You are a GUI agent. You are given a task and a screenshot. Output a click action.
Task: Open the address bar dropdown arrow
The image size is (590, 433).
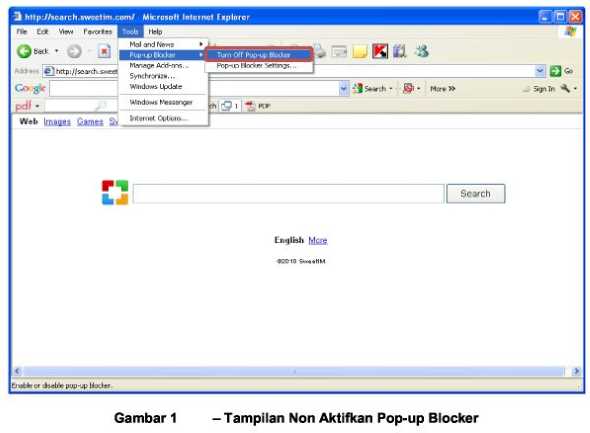click(x=540, y=71)
